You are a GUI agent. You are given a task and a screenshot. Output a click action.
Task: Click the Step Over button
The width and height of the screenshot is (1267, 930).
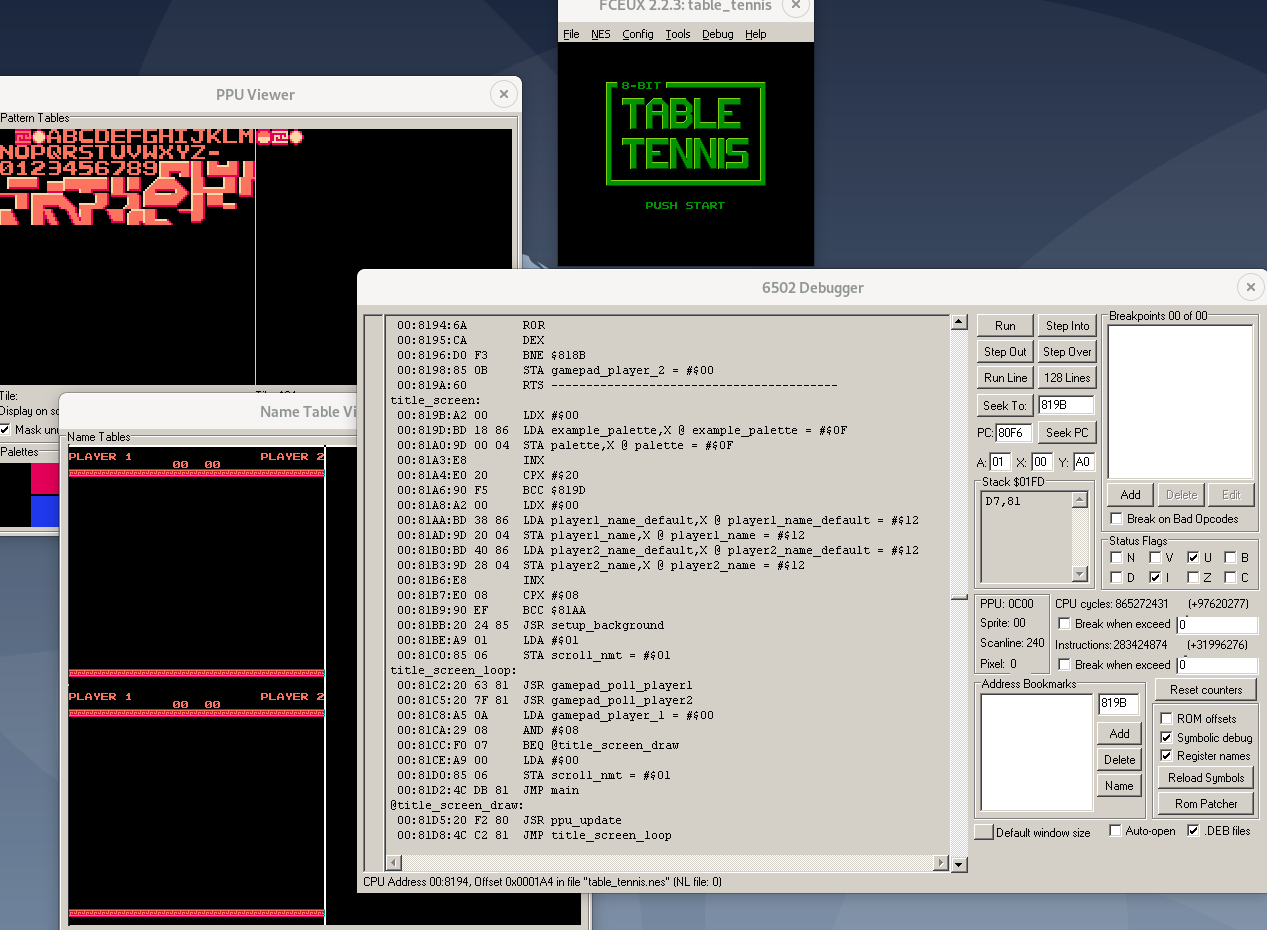[x=1067, y=352]
